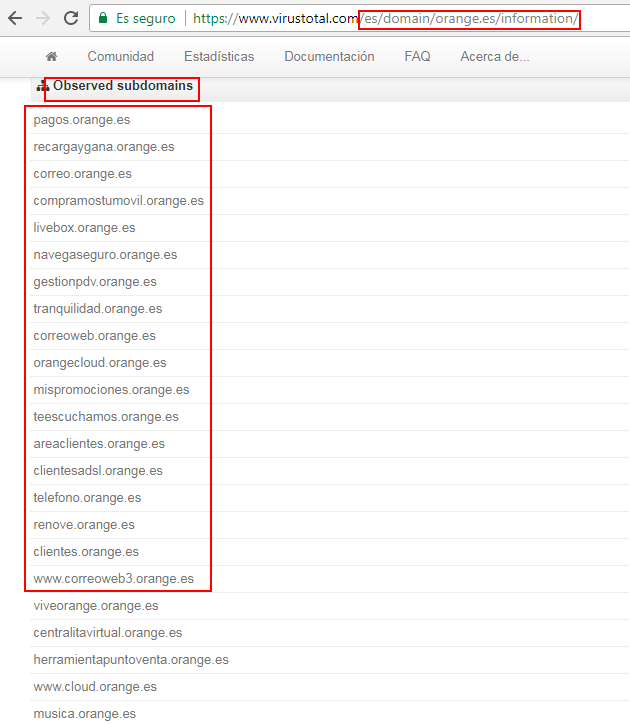Viewport: 630px width, 724px height.
Task: Open the FAQ page
Action: point(417,57)
